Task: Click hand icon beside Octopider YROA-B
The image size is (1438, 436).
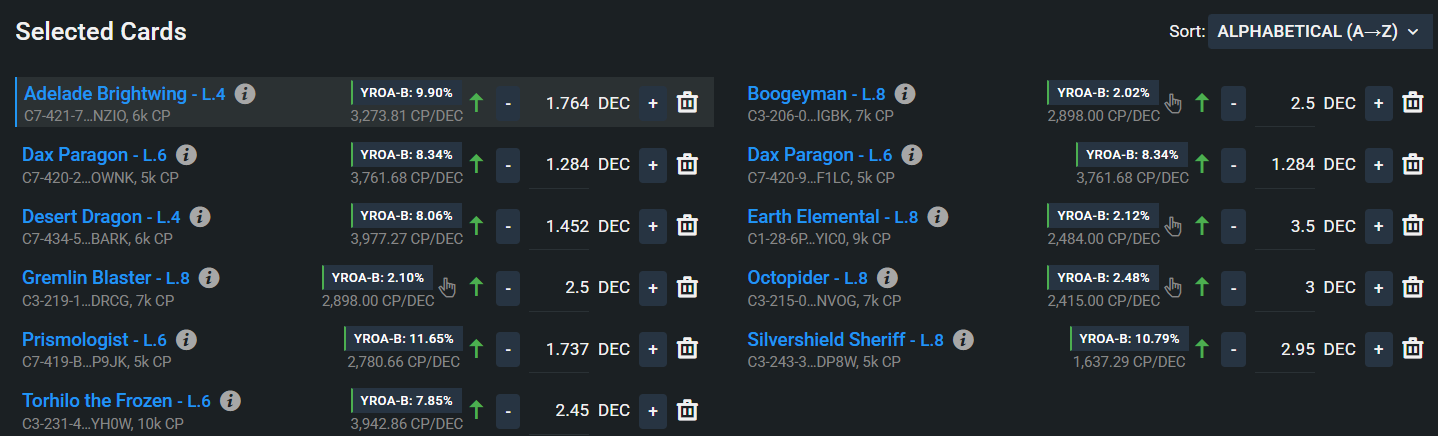Action: coord(1173,288)
